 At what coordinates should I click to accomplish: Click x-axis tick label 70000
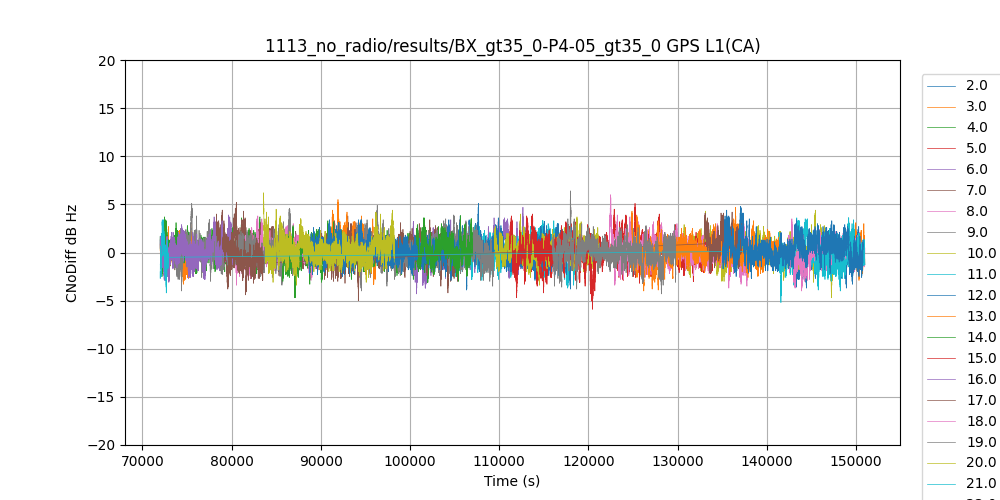click(142, 461)
